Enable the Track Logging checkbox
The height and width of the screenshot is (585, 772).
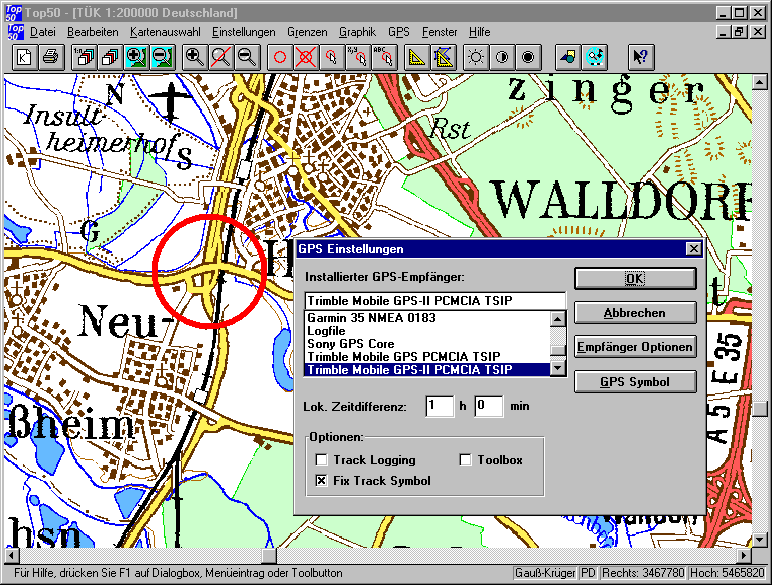[x=322, y=459]
